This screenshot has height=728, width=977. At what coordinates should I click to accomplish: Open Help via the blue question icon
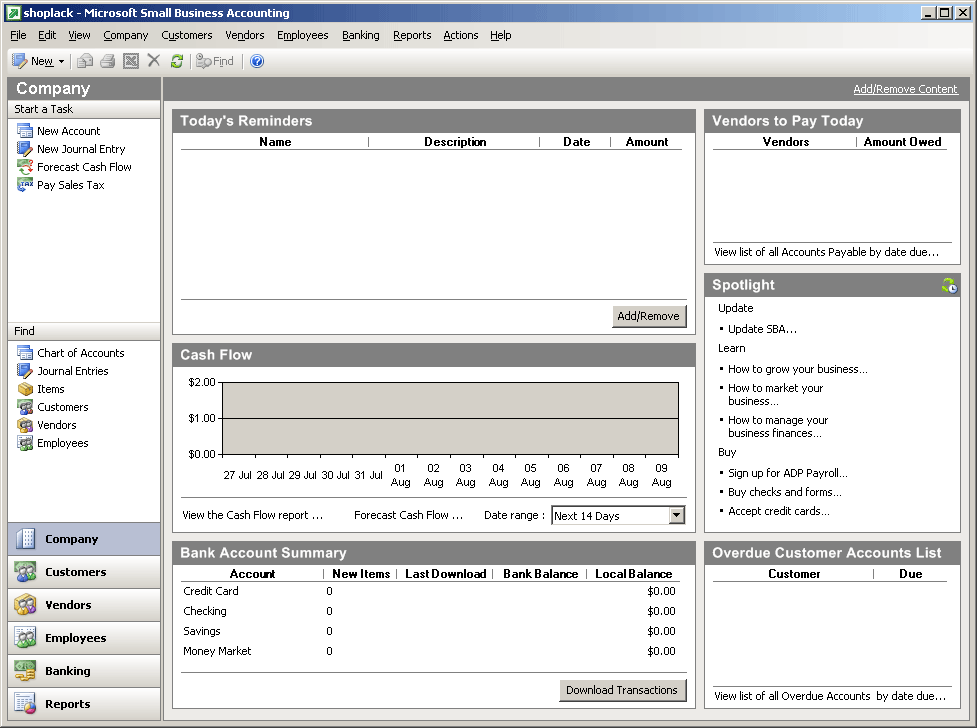(x=257, y=61)
